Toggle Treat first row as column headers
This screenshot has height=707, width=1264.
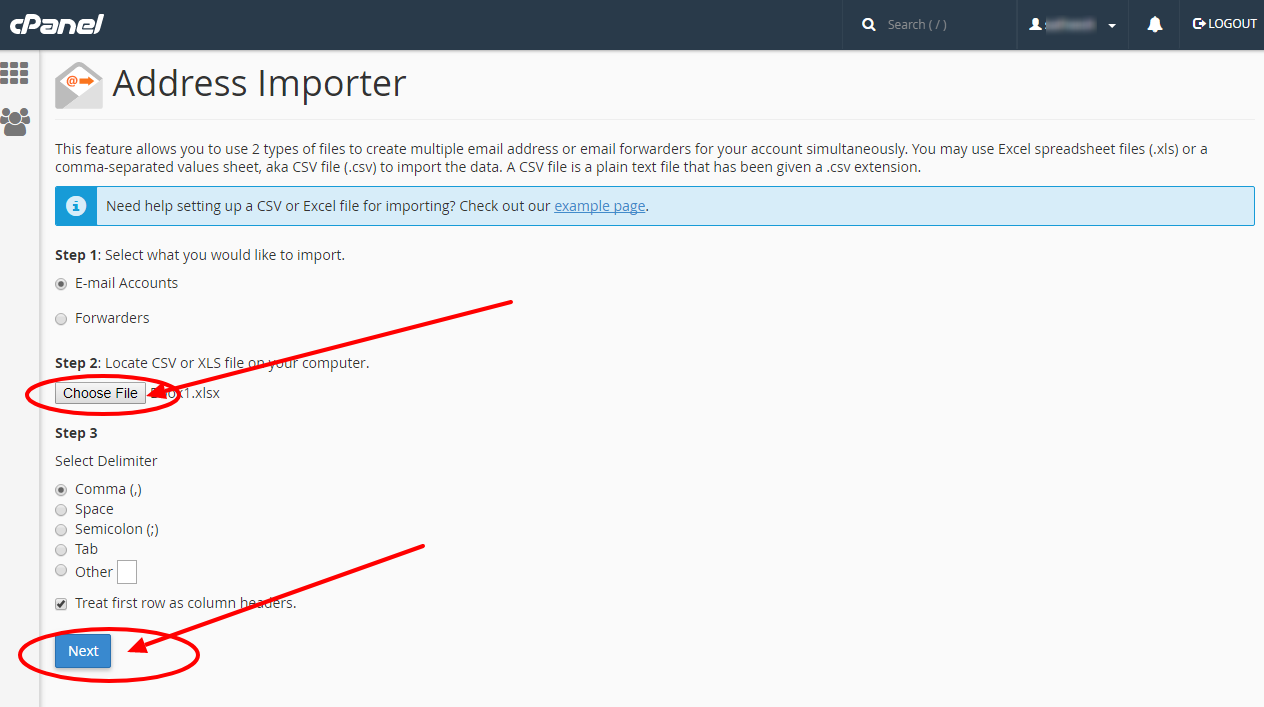(61, 604)
